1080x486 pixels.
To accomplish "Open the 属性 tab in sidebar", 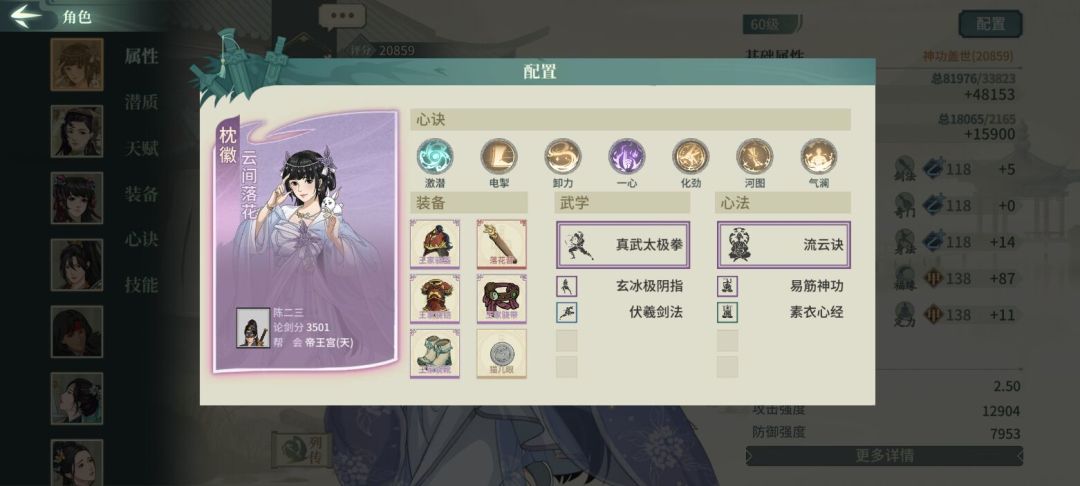I will 141,56.
